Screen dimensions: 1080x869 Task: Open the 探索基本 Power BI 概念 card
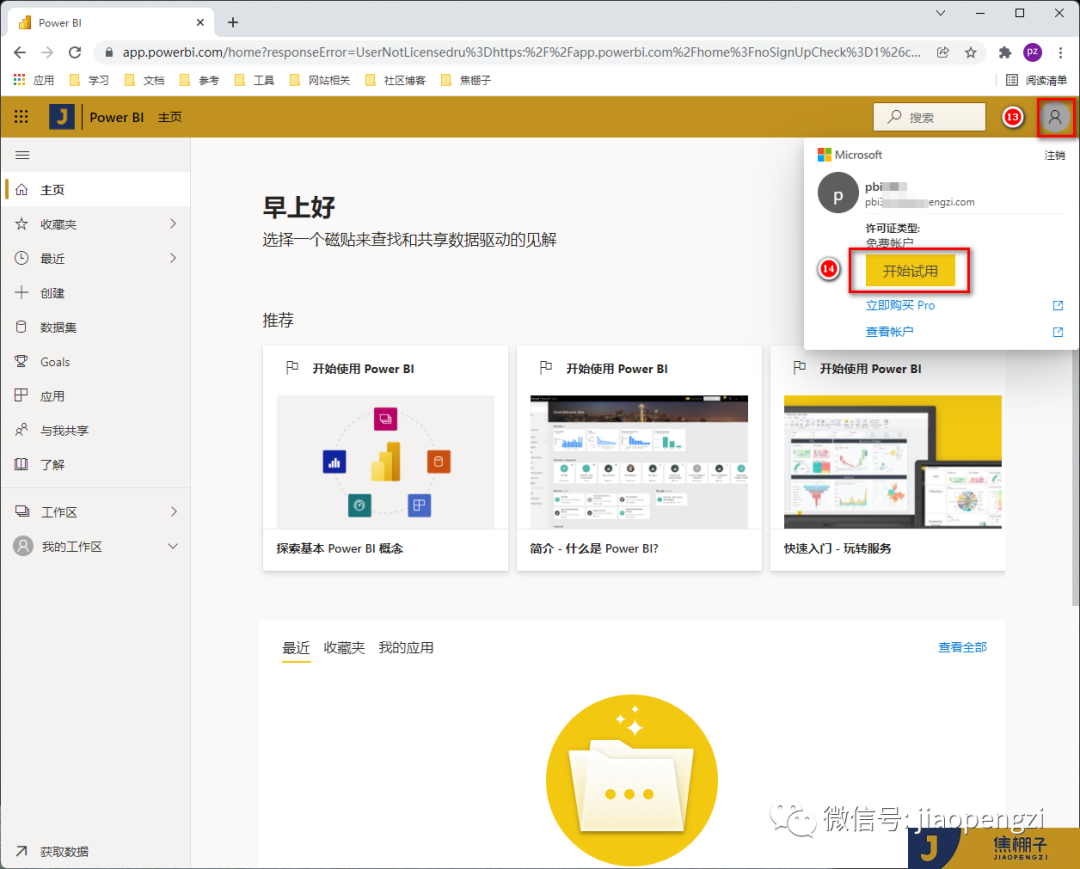point(385,458)
